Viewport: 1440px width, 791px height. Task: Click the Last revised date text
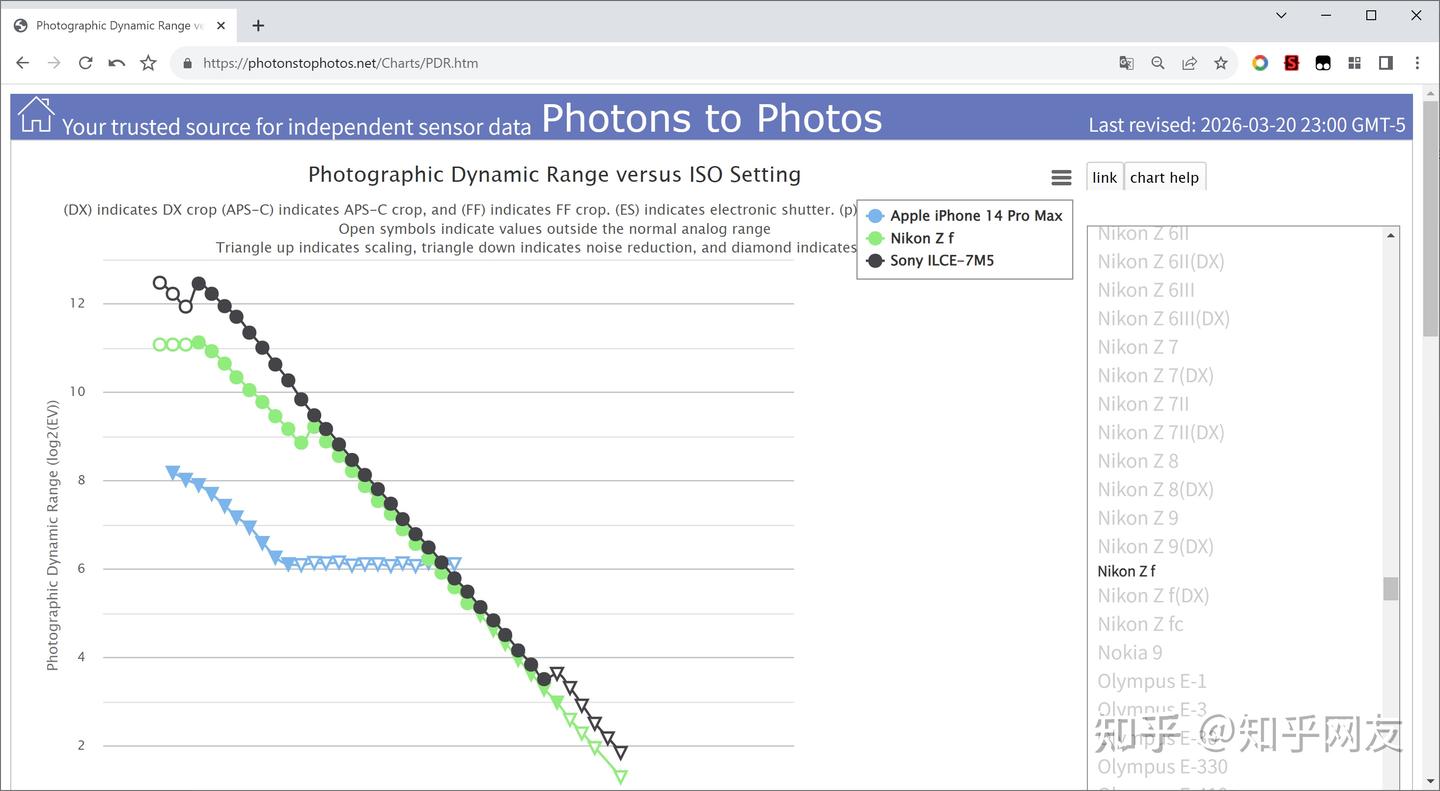coord(1247,125)
